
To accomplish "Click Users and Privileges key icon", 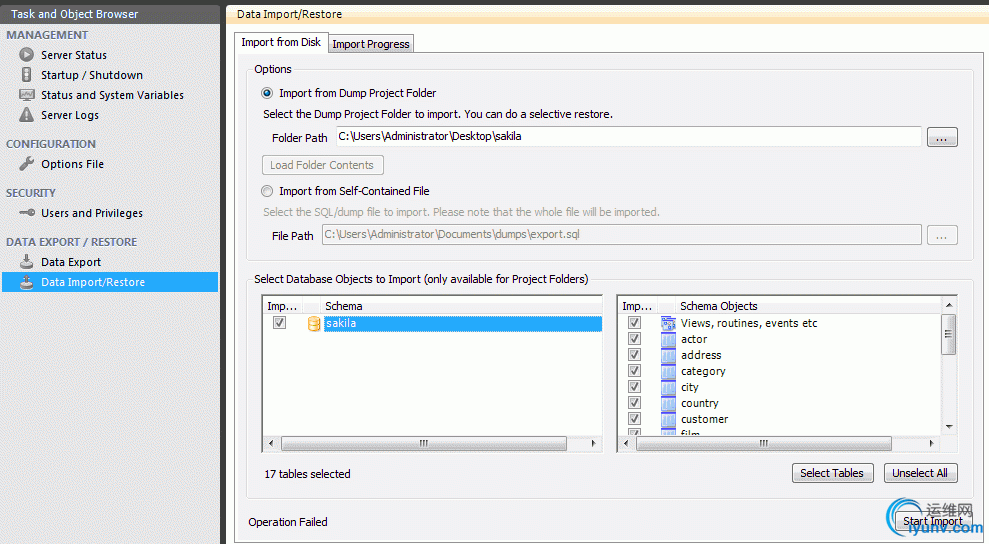I will [27, 213].
